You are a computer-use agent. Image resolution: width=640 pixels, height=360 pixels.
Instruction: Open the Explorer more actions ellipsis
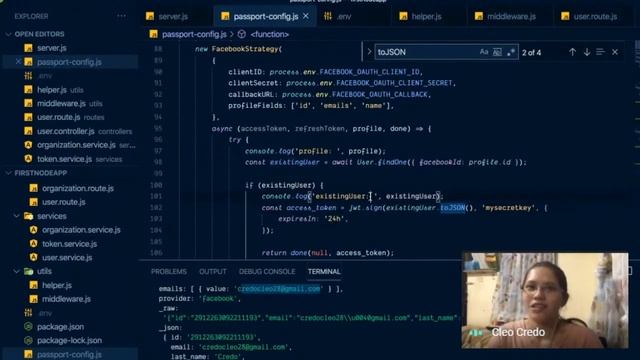(121, 16)
